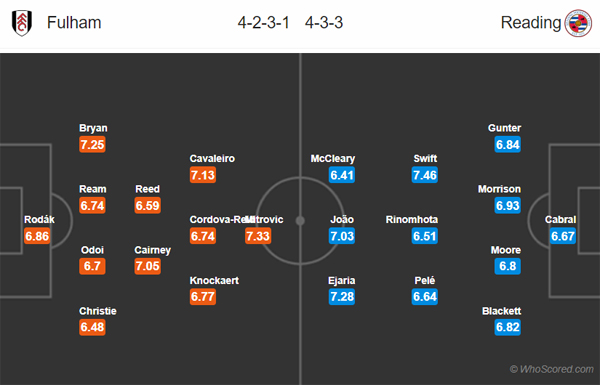Click on player name Cavaleiro
The image size is (600, 385).
coord(212,158)
